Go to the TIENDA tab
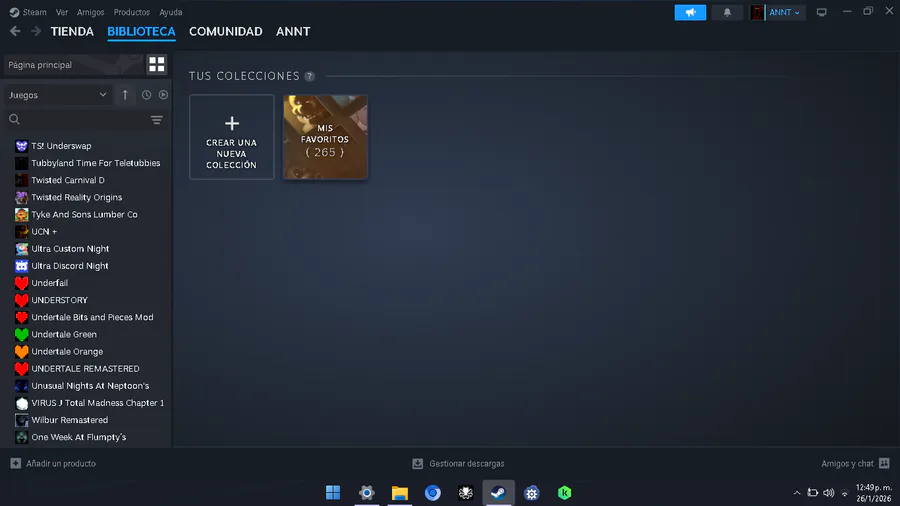900x506 pixels. (72, 32)
